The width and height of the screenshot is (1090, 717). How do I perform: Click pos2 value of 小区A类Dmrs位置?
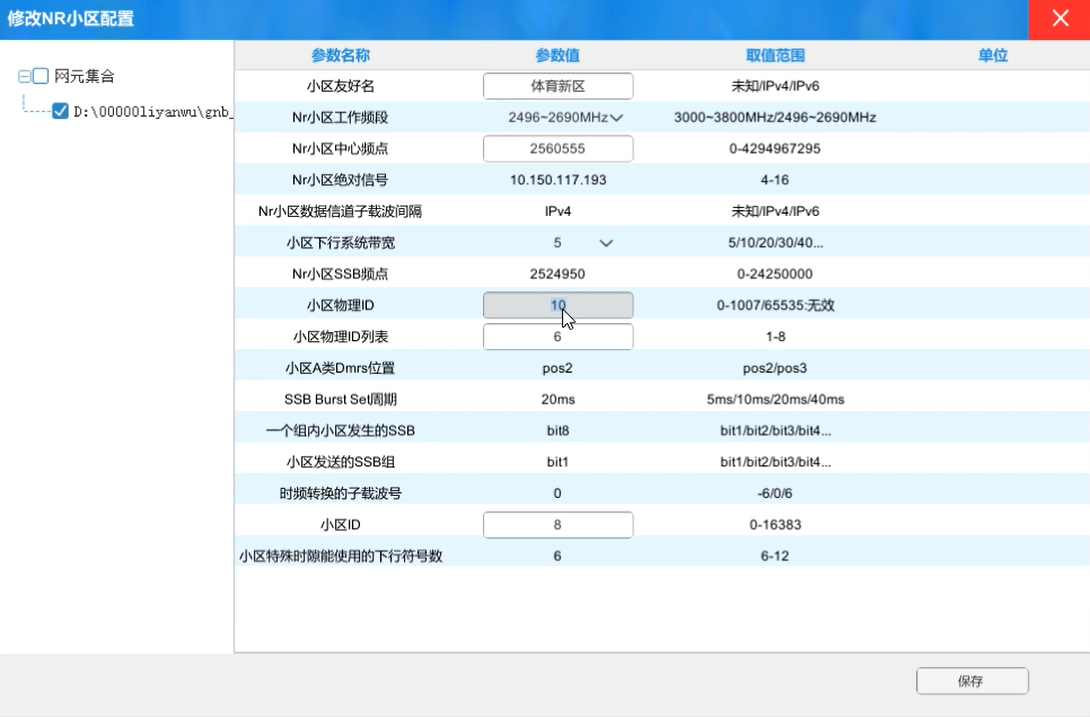pos(558,368)
